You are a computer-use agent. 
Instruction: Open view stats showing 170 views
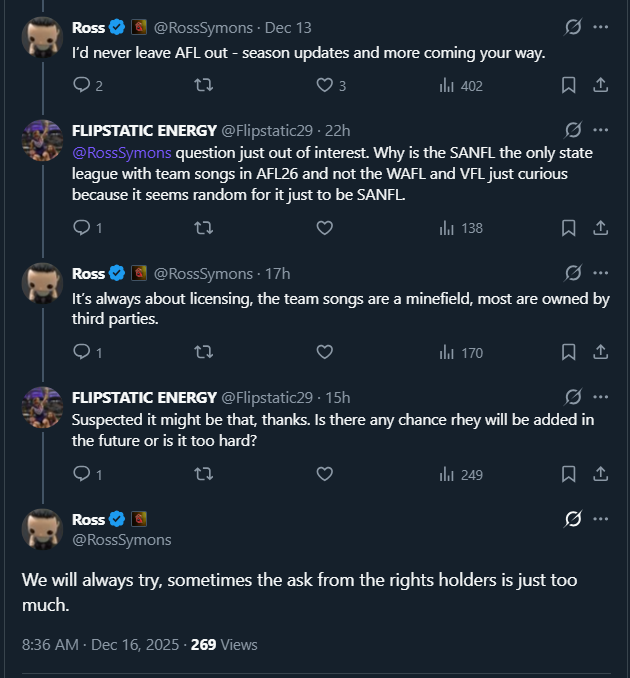pyautogui.click(x=461, y=352)
